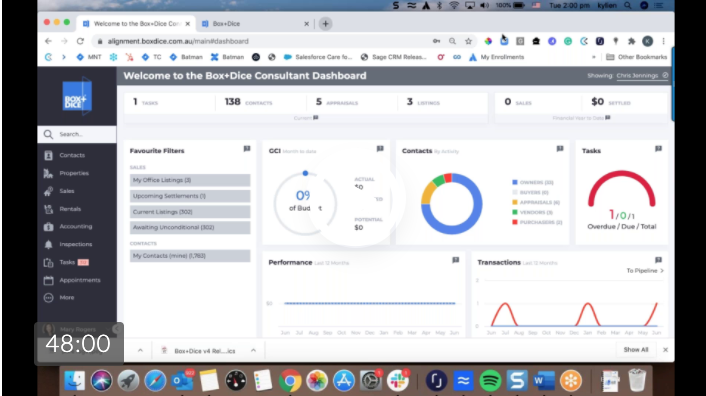Open the Salesforce Care bookmark
The width and height of the screenshot is (706, 396).
318,58
